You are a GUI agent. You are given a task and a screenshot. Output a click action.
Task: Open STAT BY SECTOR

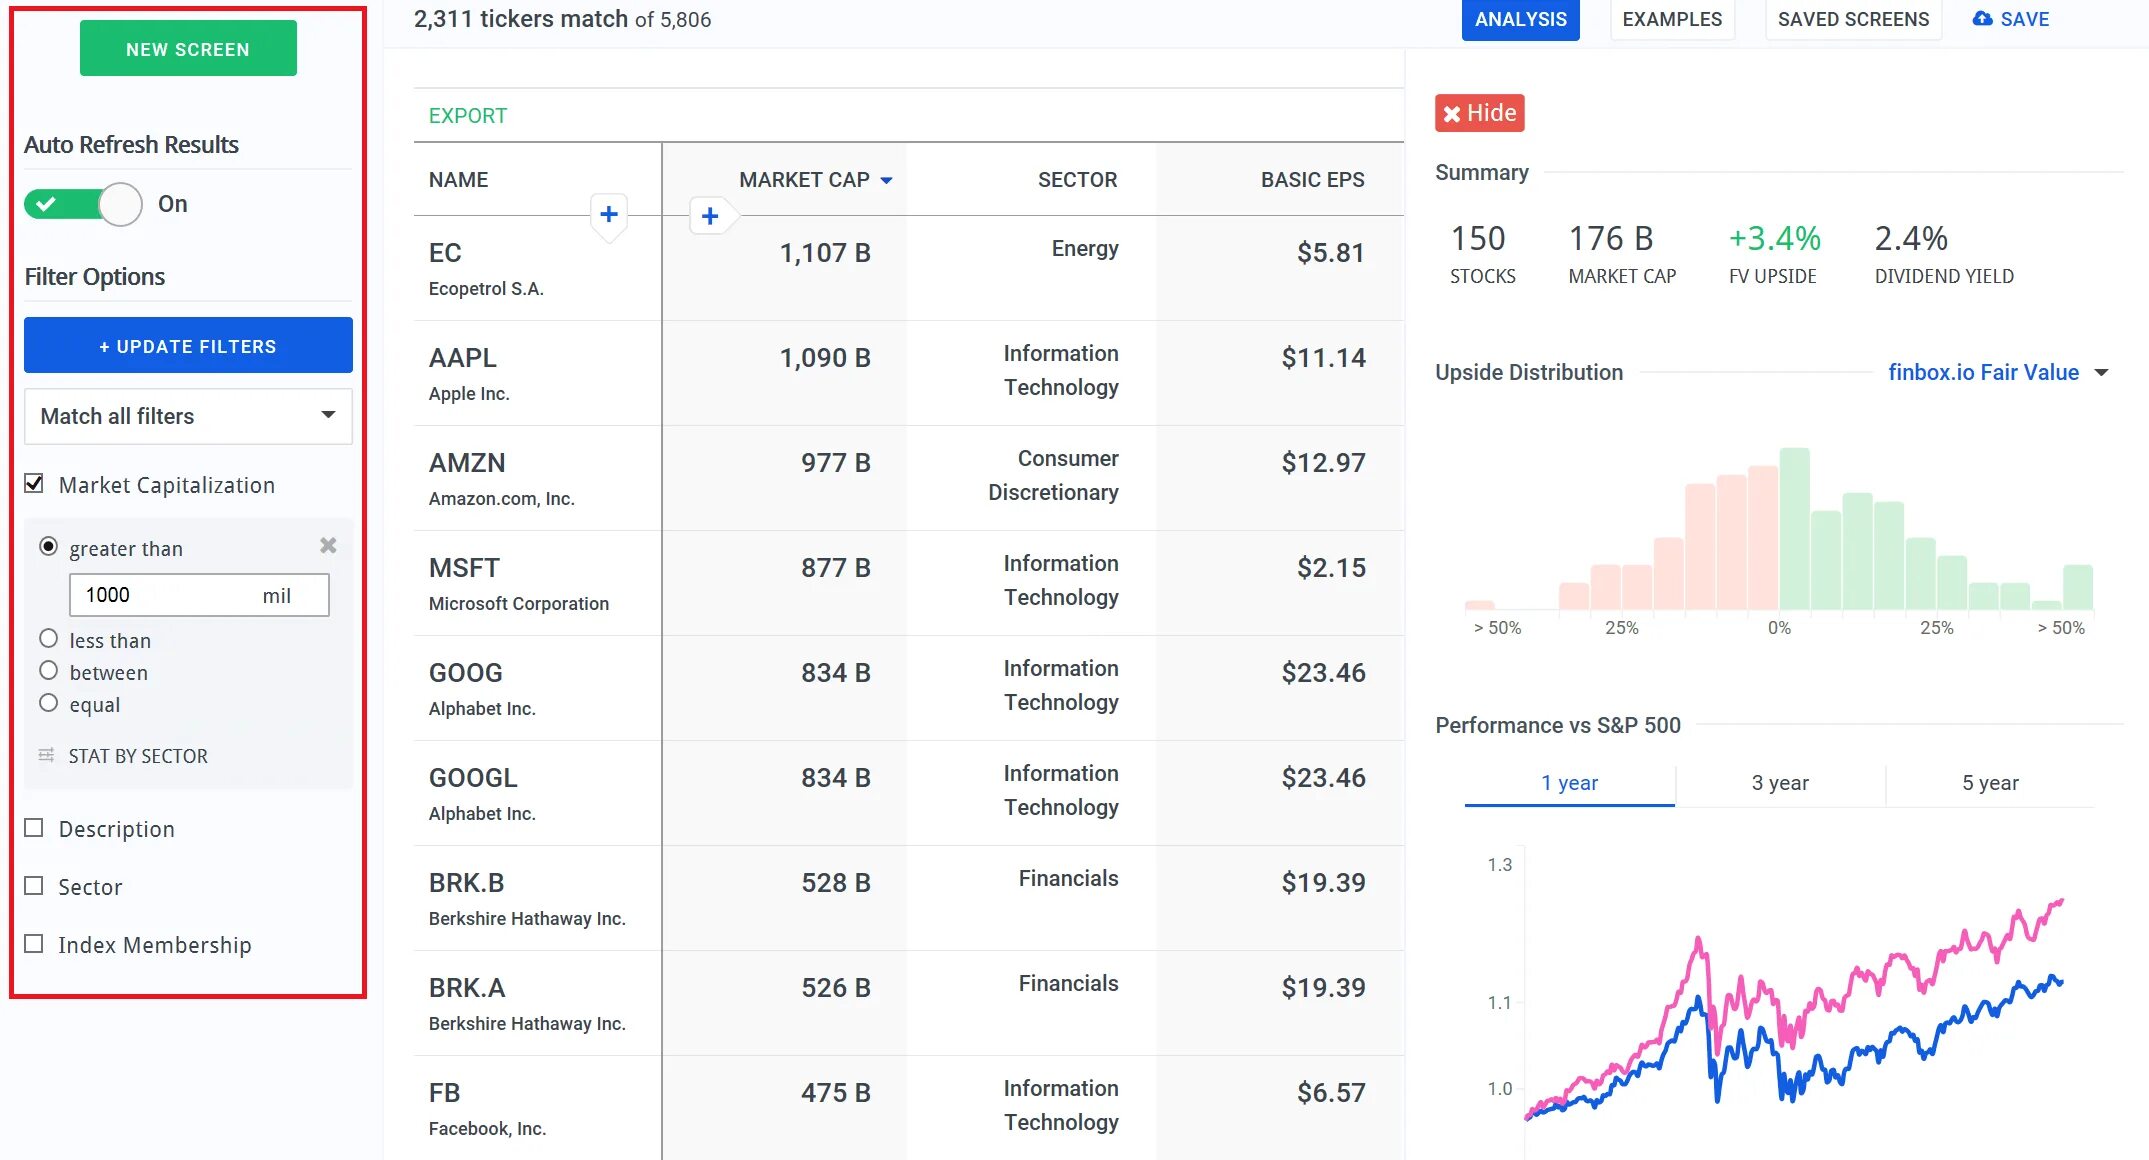(x=138, y=756)
